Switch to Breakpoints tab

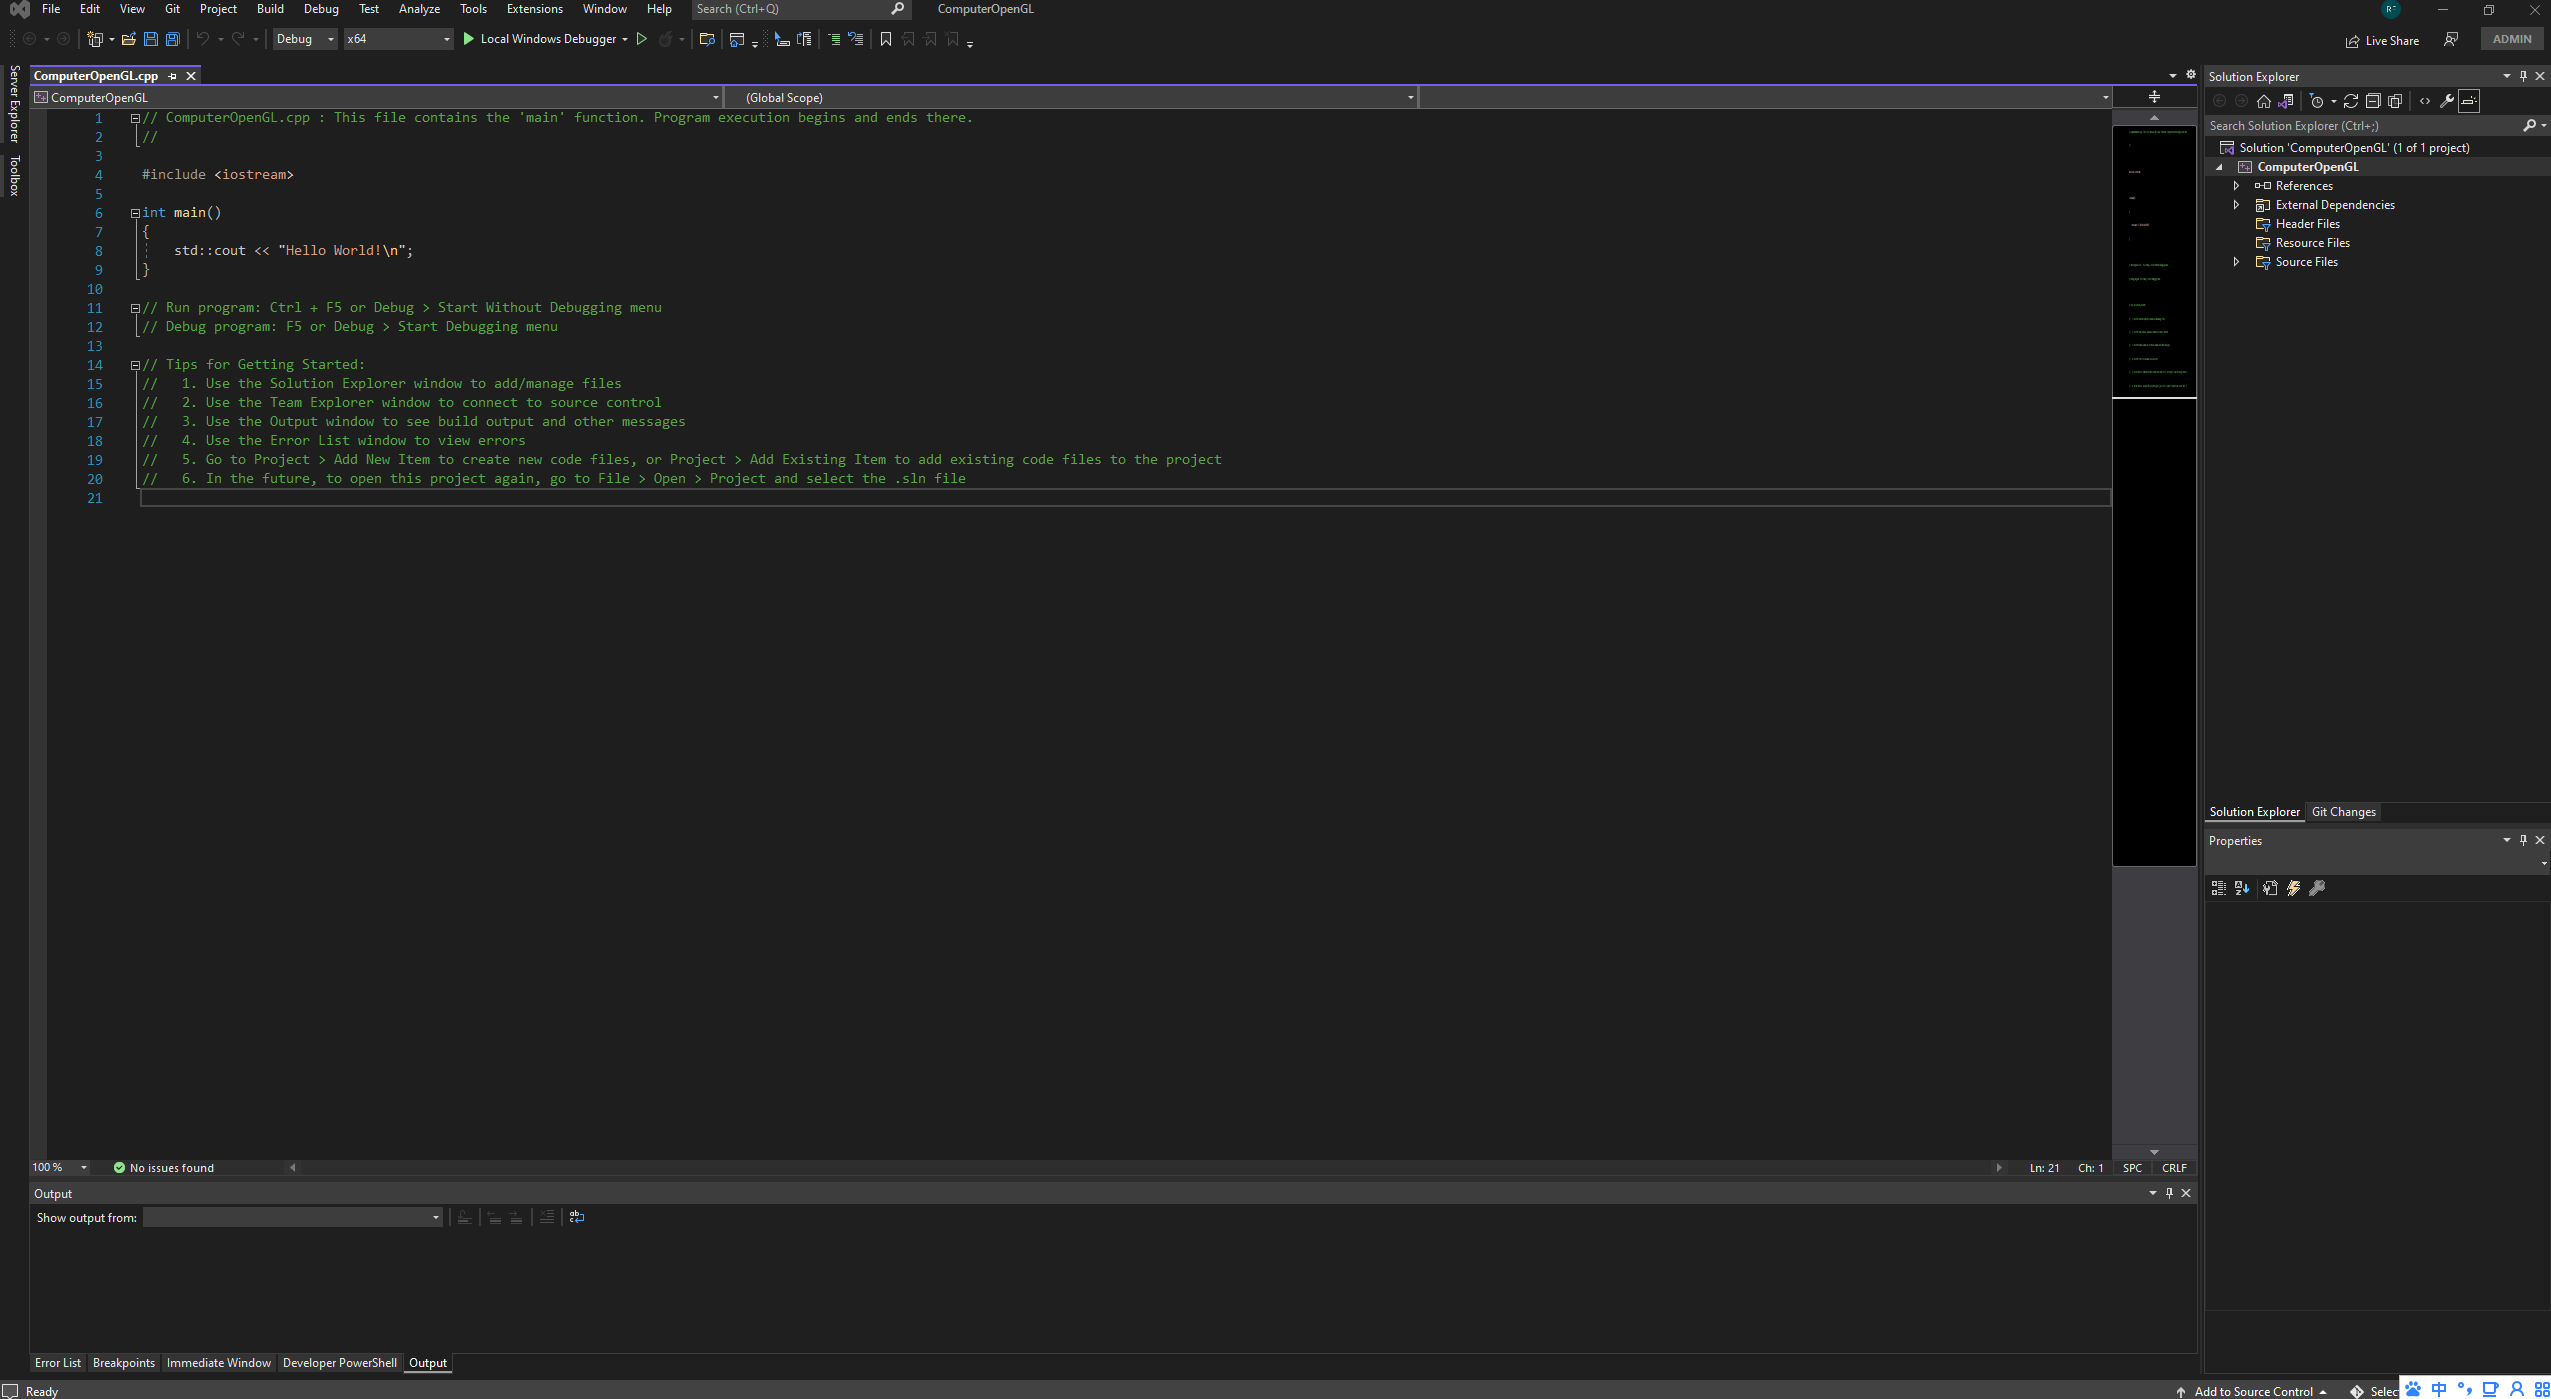(x=124, y=1363)
